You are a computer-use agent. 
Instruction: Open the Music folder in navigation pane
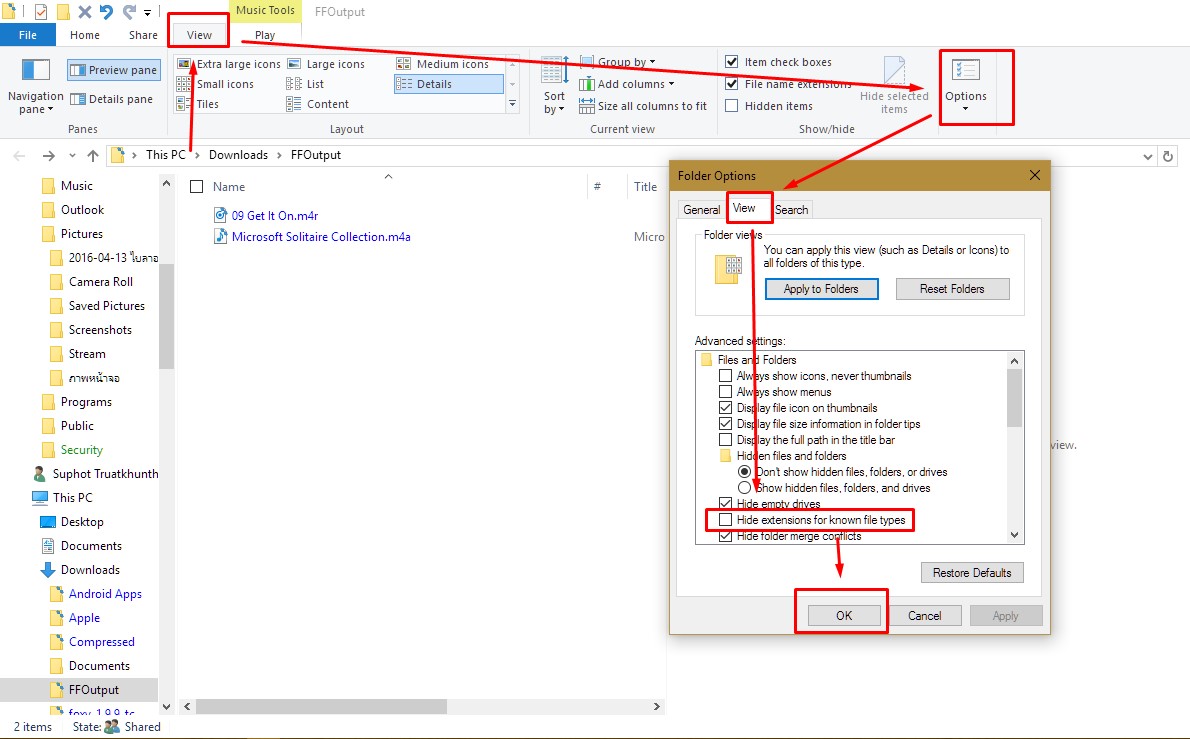(76, 186)
